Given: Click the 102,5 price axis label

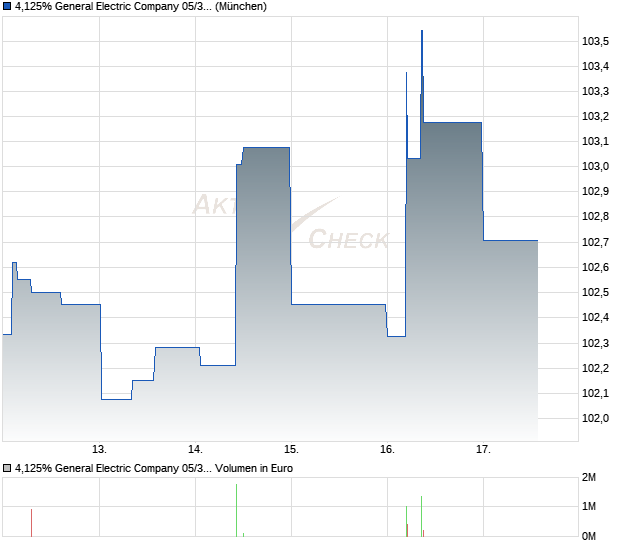Looking at the screenshot, I should (595, 292).
